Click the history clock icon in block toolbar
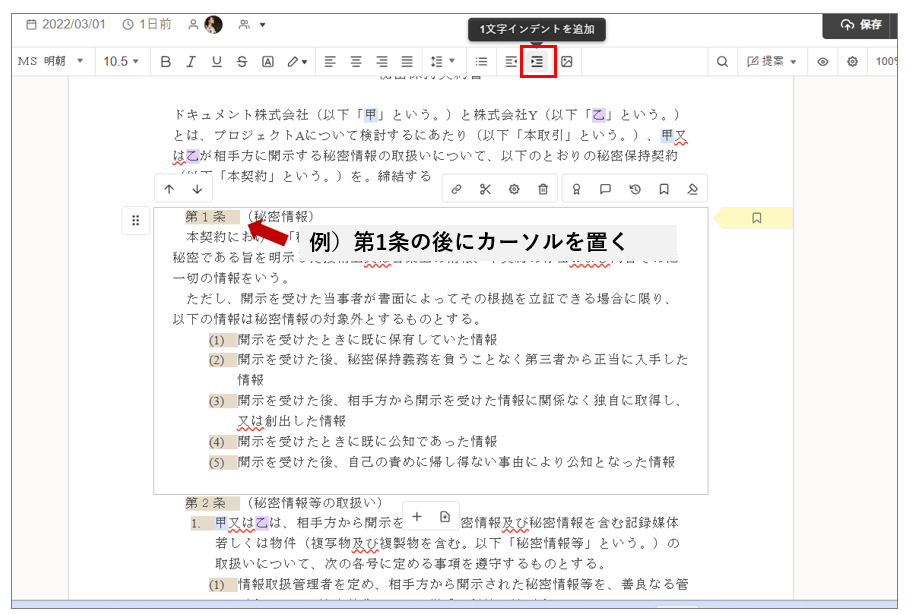This screenshot has height=615, width=918. 634,189
